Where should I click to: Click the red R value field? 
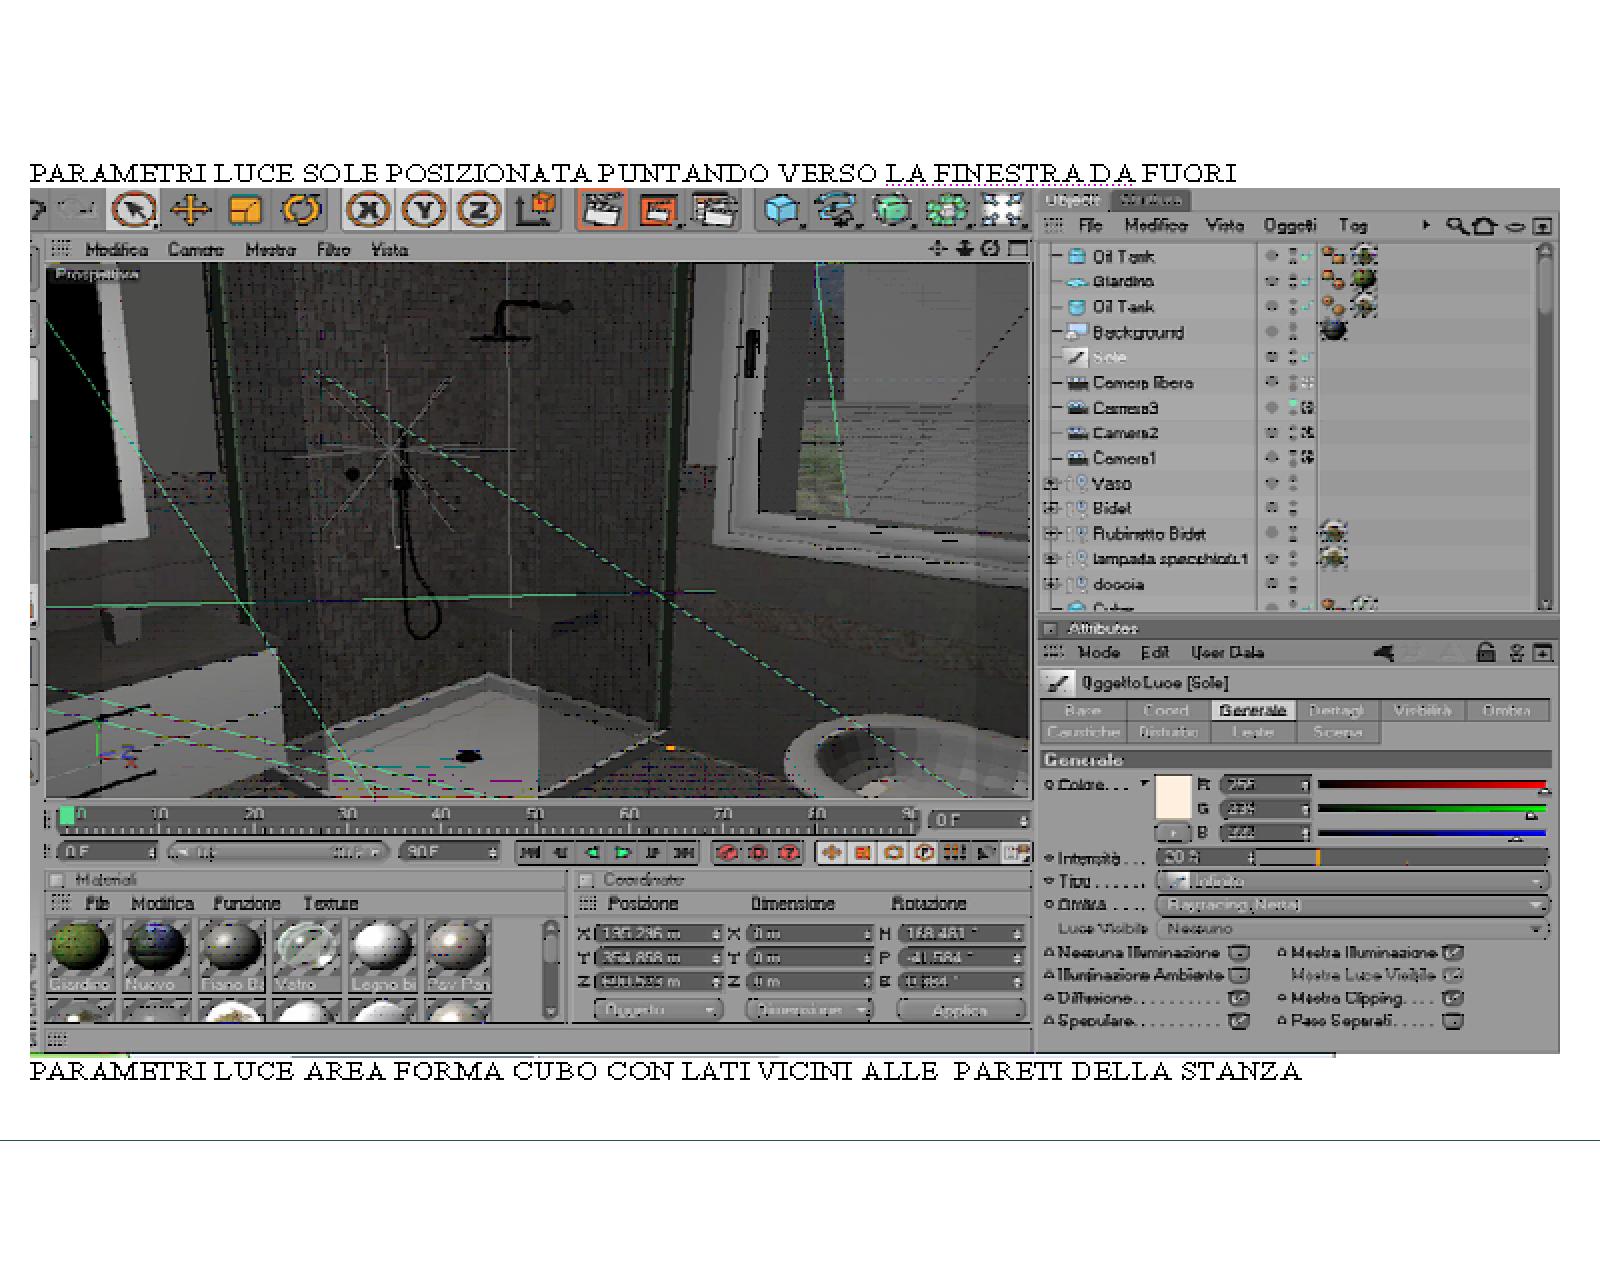1264,785
